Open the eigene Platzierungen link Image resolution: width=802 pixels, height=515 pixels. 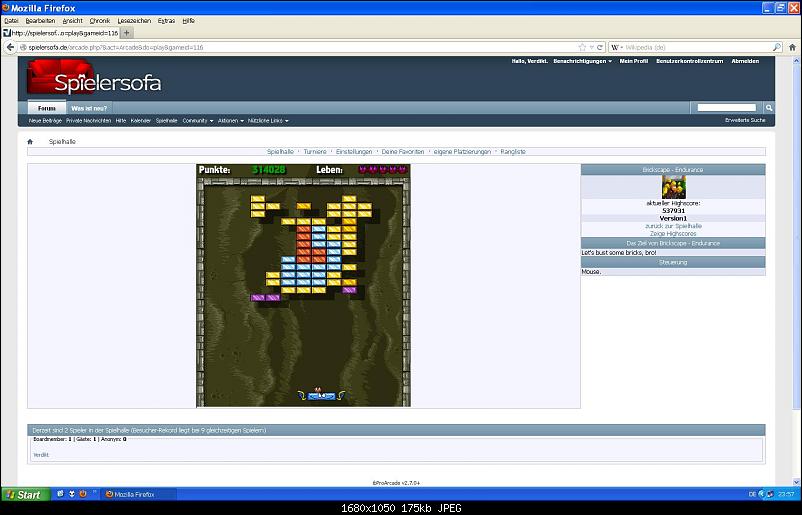tap(462, 152)
